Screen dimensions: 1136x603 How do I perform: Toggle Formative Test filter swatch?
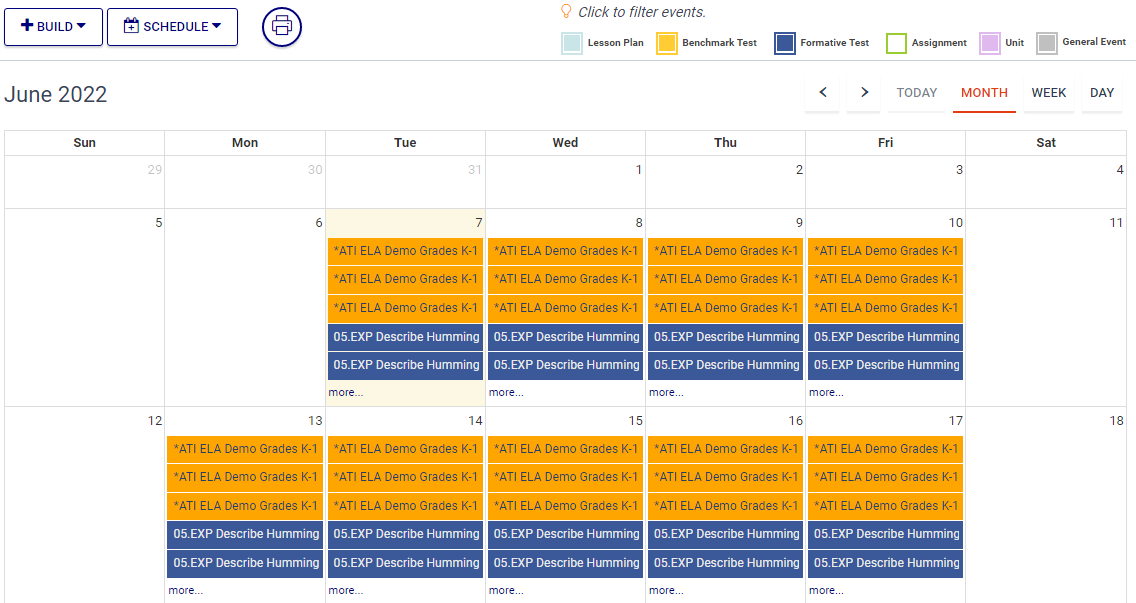(785, 43)
